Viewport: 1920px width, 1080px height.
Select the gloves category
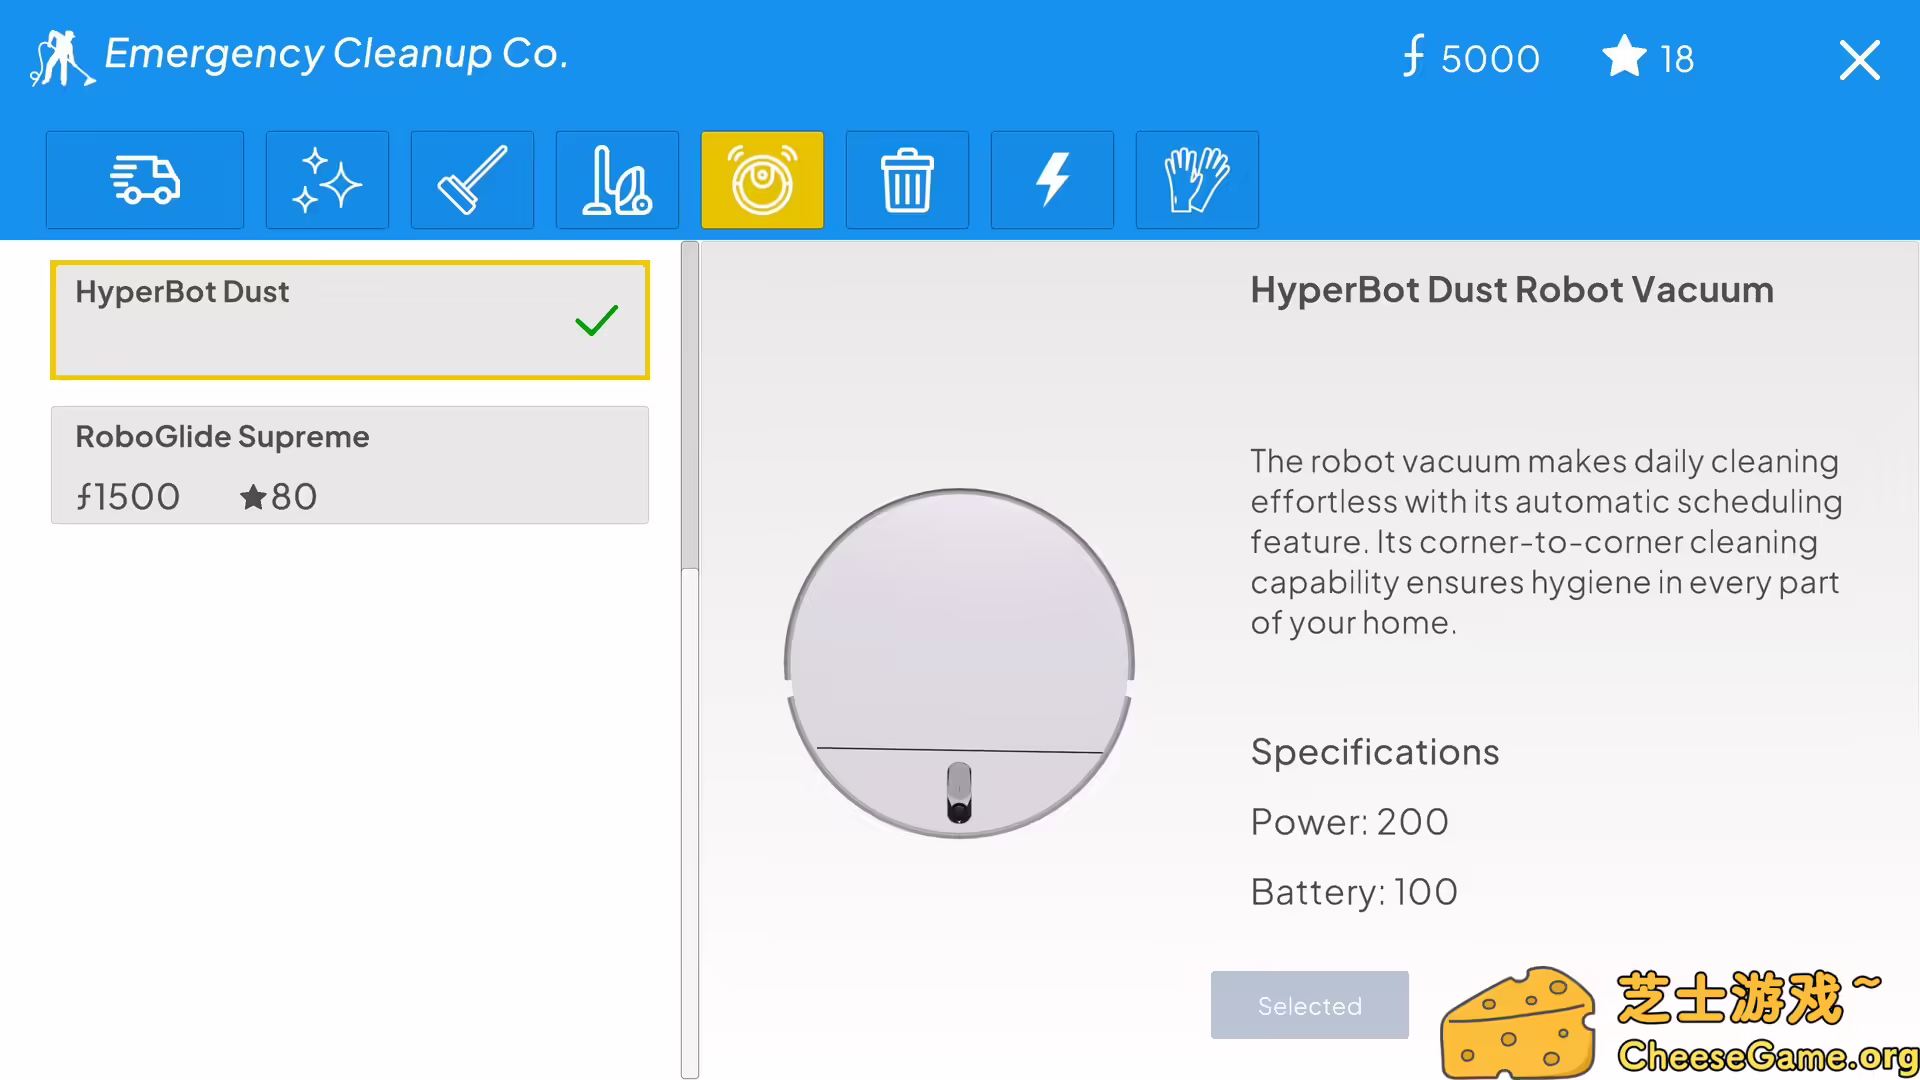pos(1197,180)
